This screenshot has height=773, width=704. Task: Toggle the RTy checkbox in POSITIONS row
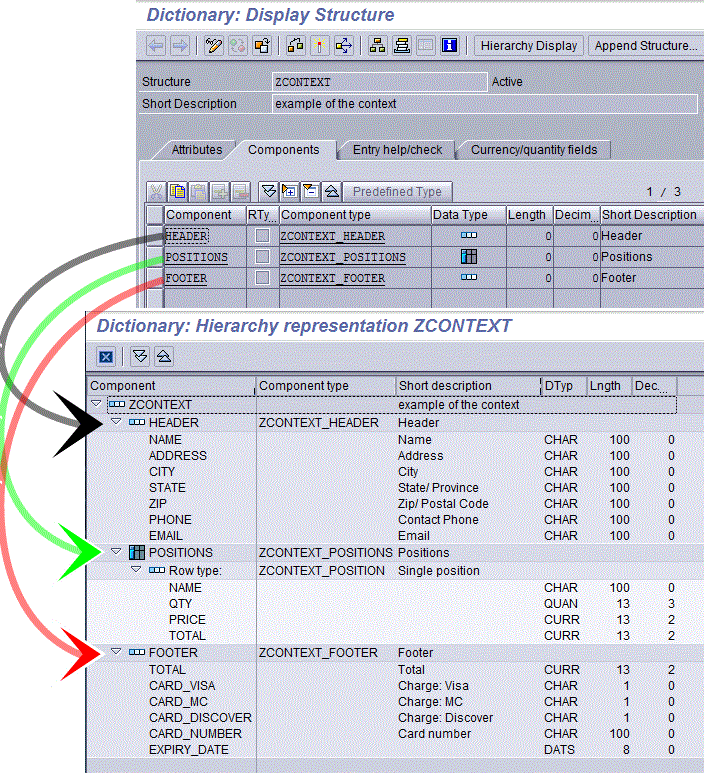262,256
